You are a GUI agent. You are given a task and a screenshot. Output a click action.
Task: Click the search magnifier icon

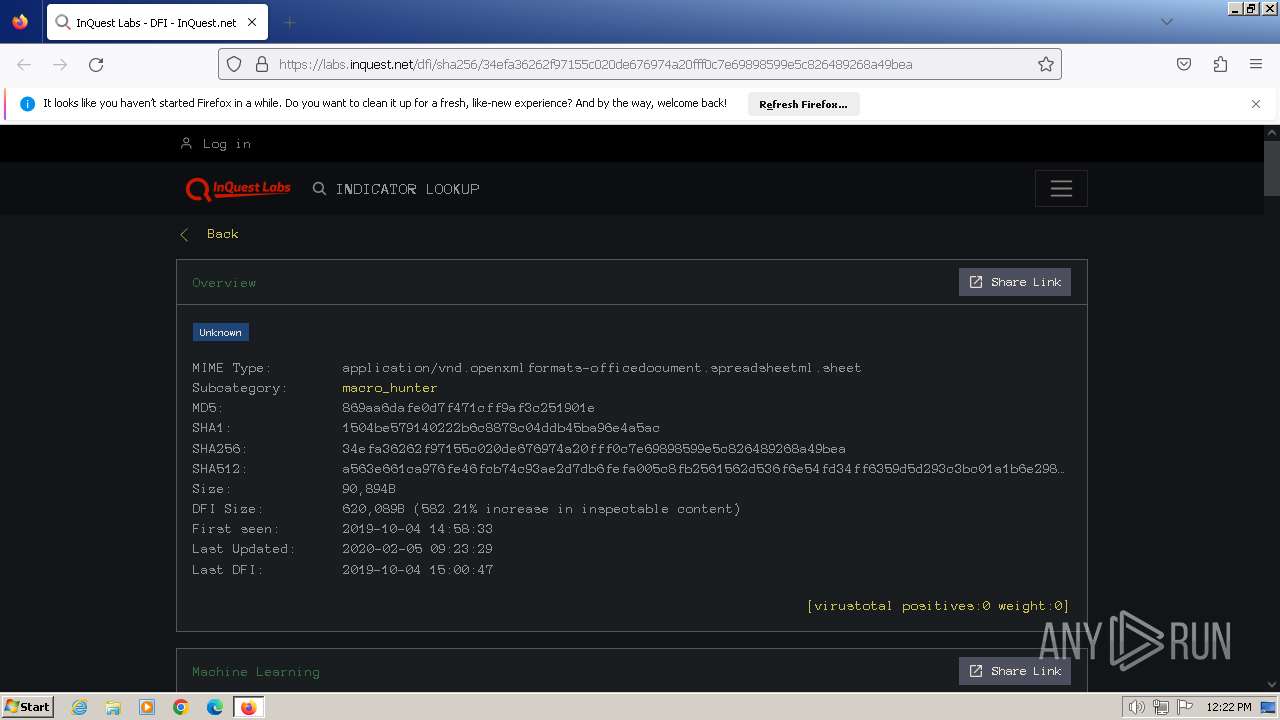pyautogui.click(x=319, y=188)
